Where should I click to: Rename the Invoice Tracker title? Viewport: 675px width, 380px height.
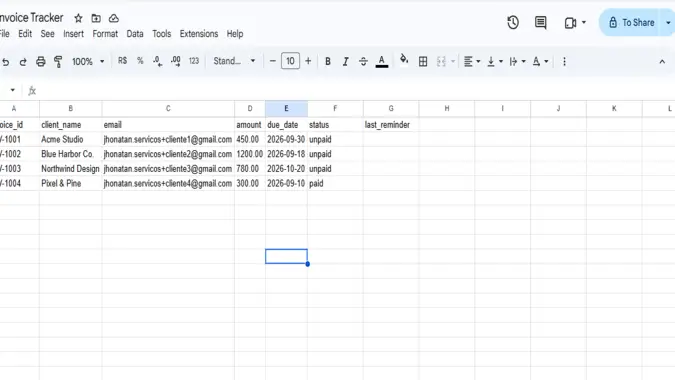click(31, 18)
